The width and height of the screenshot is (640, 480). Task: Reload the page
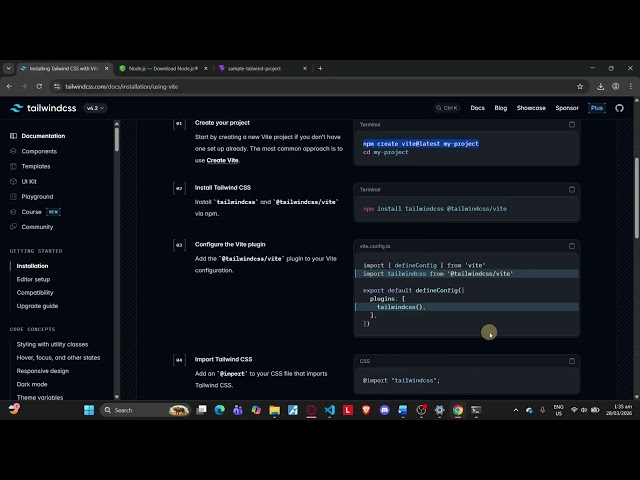pos(39,87)
